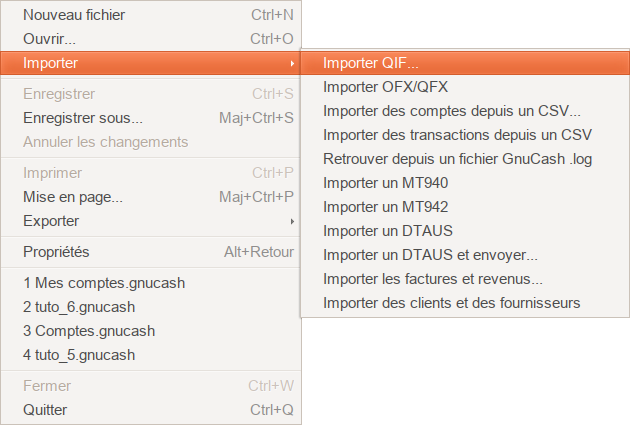Click Quitter to exit GnuCash
This screenshot has width=630, height=425.
(x=46, y=409)
